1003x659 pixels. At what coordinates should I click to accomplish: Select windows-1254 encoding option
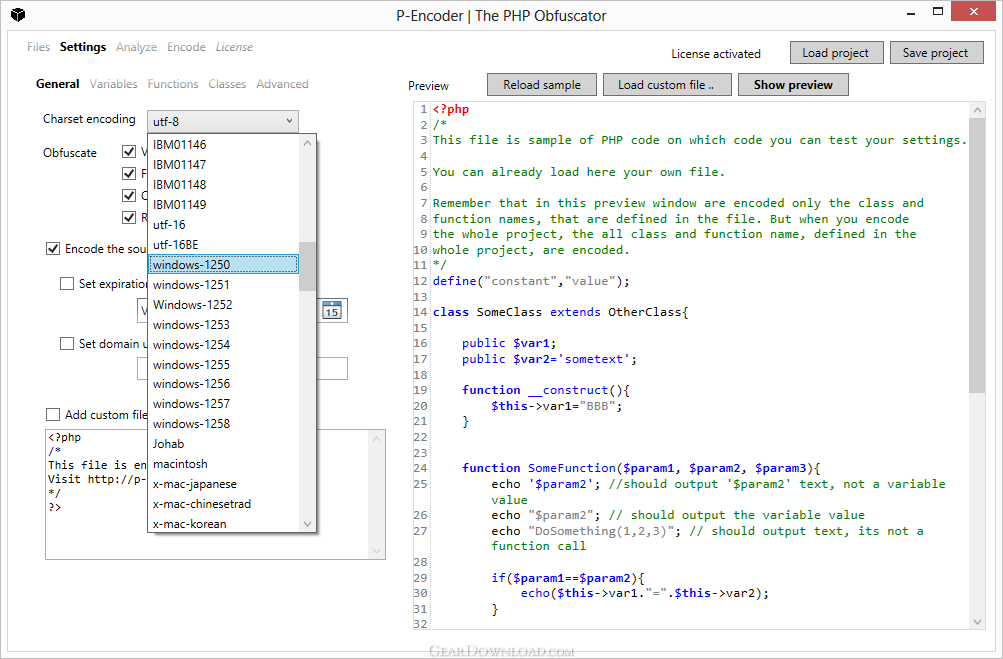coord(223,344)
